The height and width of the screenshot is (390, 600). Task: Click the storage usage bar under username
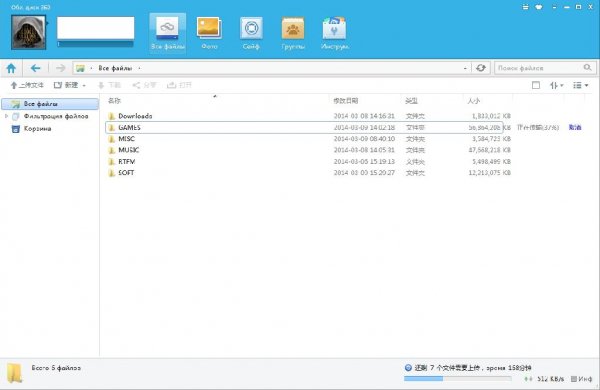tap(95, 44)
